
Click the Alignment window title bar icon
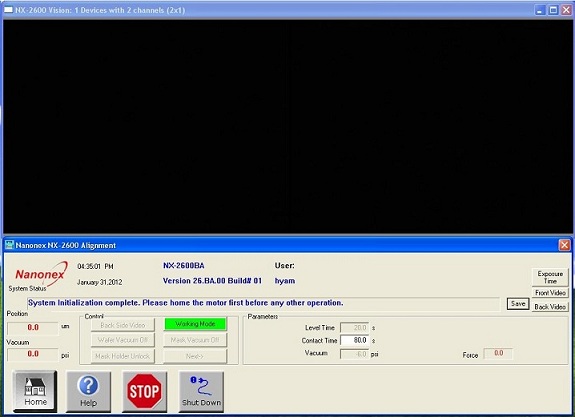9,245
